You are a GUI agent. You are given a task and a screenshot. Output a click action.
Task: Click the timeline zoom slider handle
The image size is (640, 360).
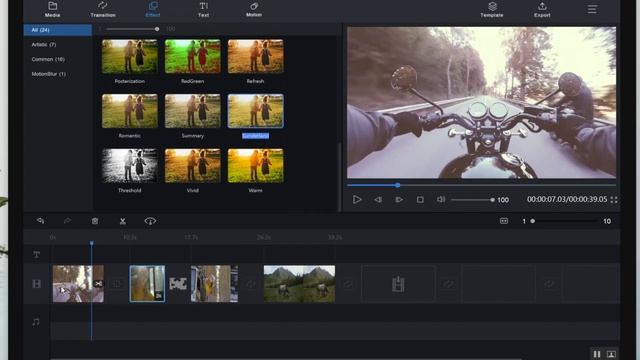click(533, 221)
